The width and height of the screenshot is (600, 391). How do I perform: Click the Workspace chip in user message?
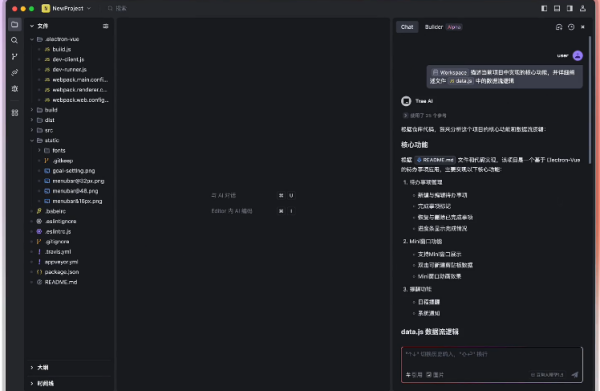click(x=449, y=72)
